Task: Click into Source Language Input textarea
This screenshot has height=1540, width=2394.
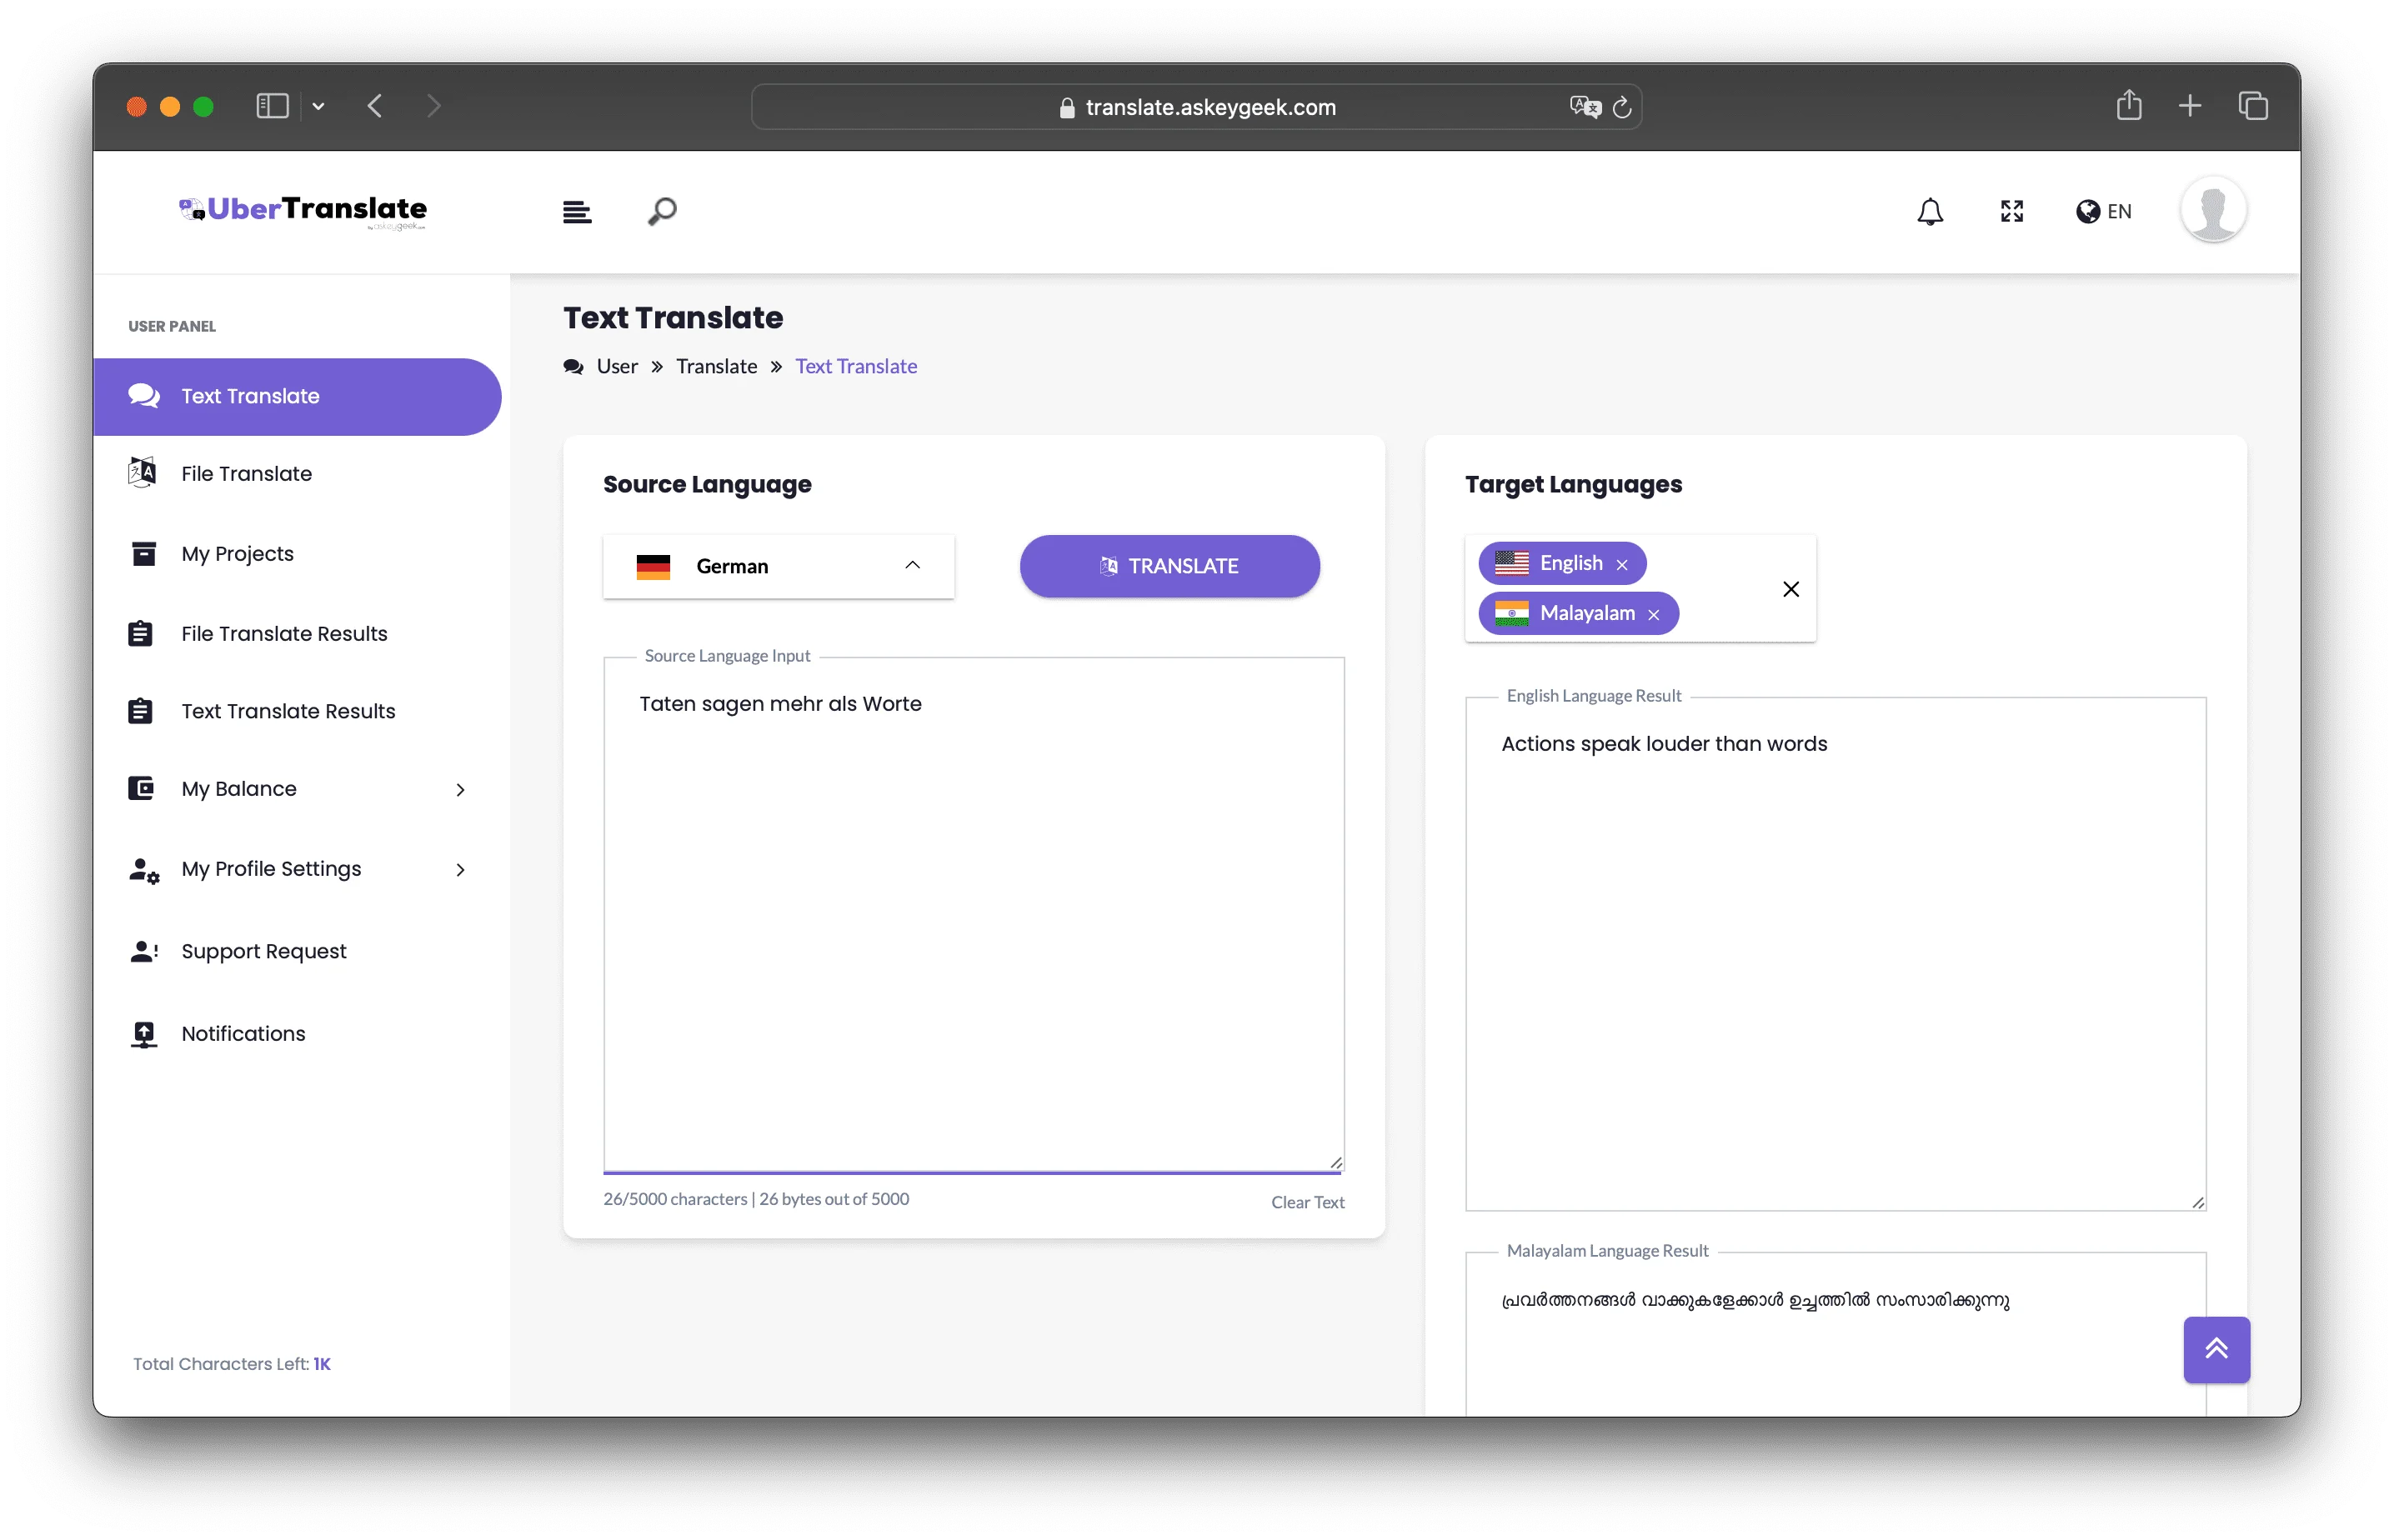Action: tap(973, 915)
